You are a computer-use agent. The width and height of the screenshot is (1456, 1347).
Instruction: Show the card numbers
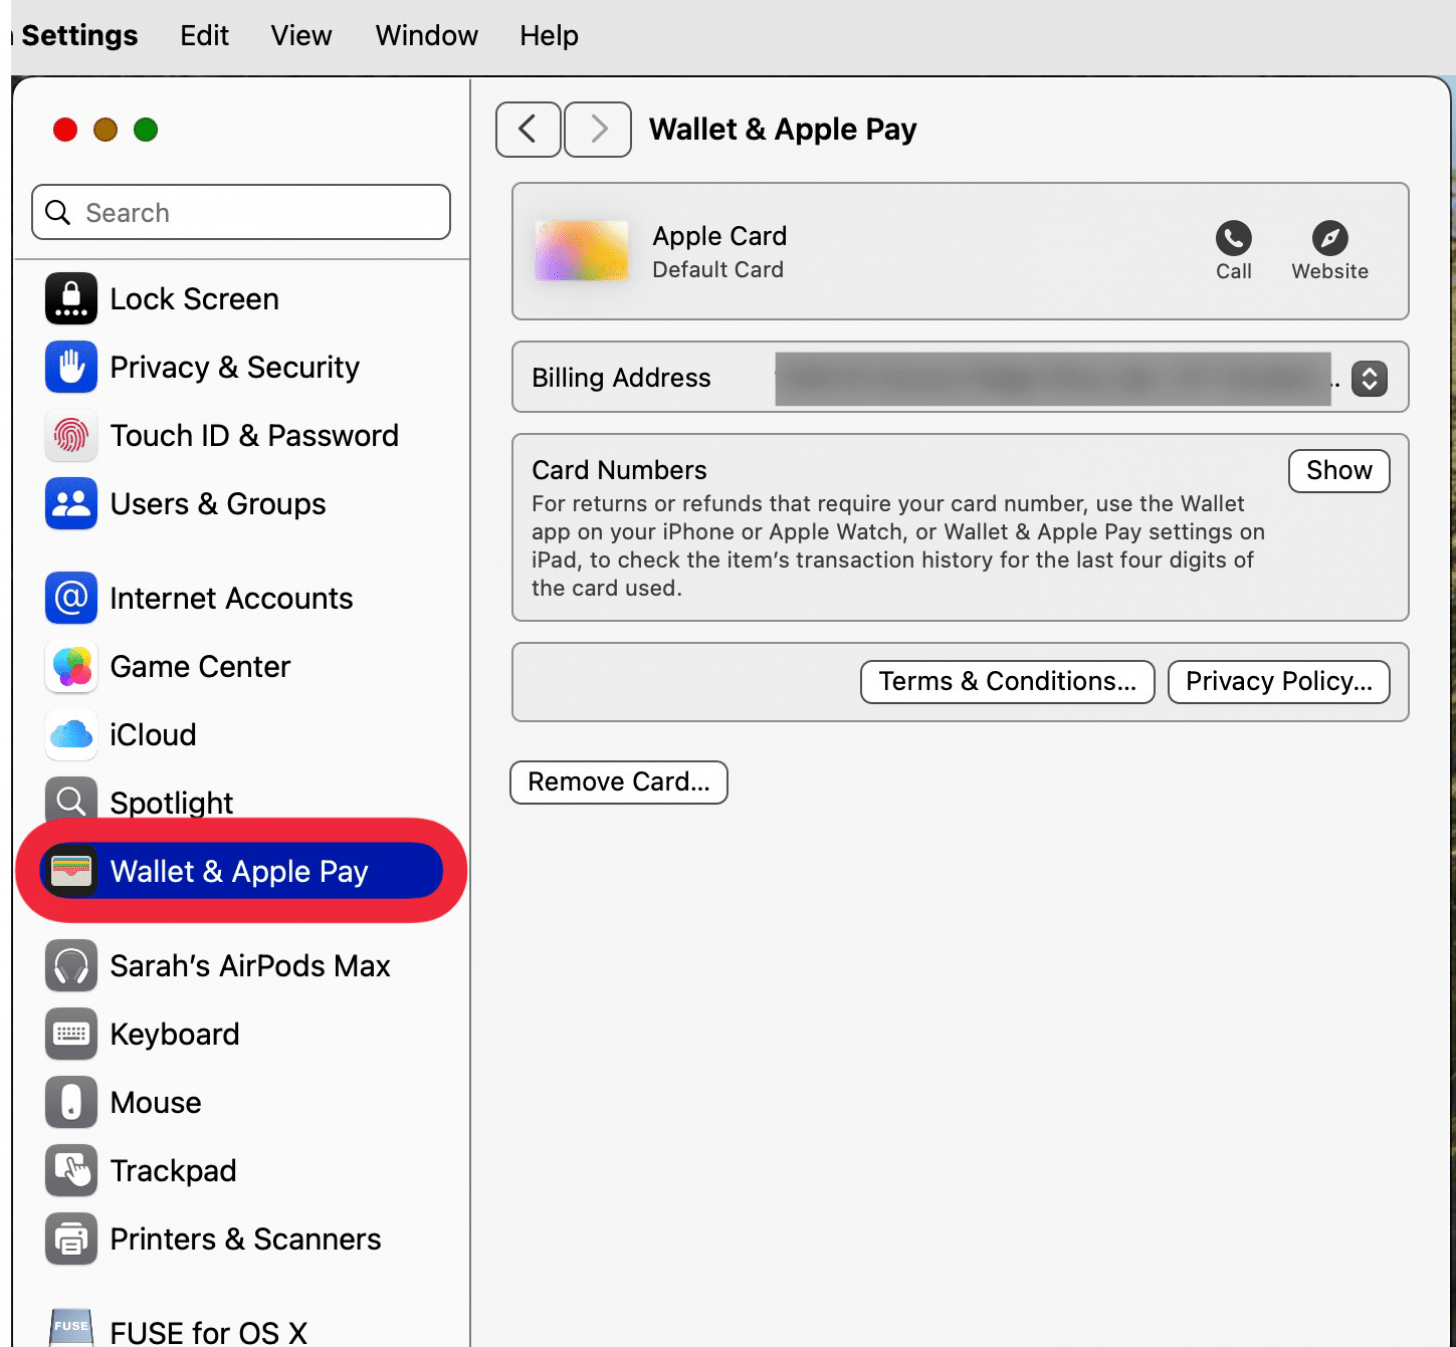(x=1338, y=470)
